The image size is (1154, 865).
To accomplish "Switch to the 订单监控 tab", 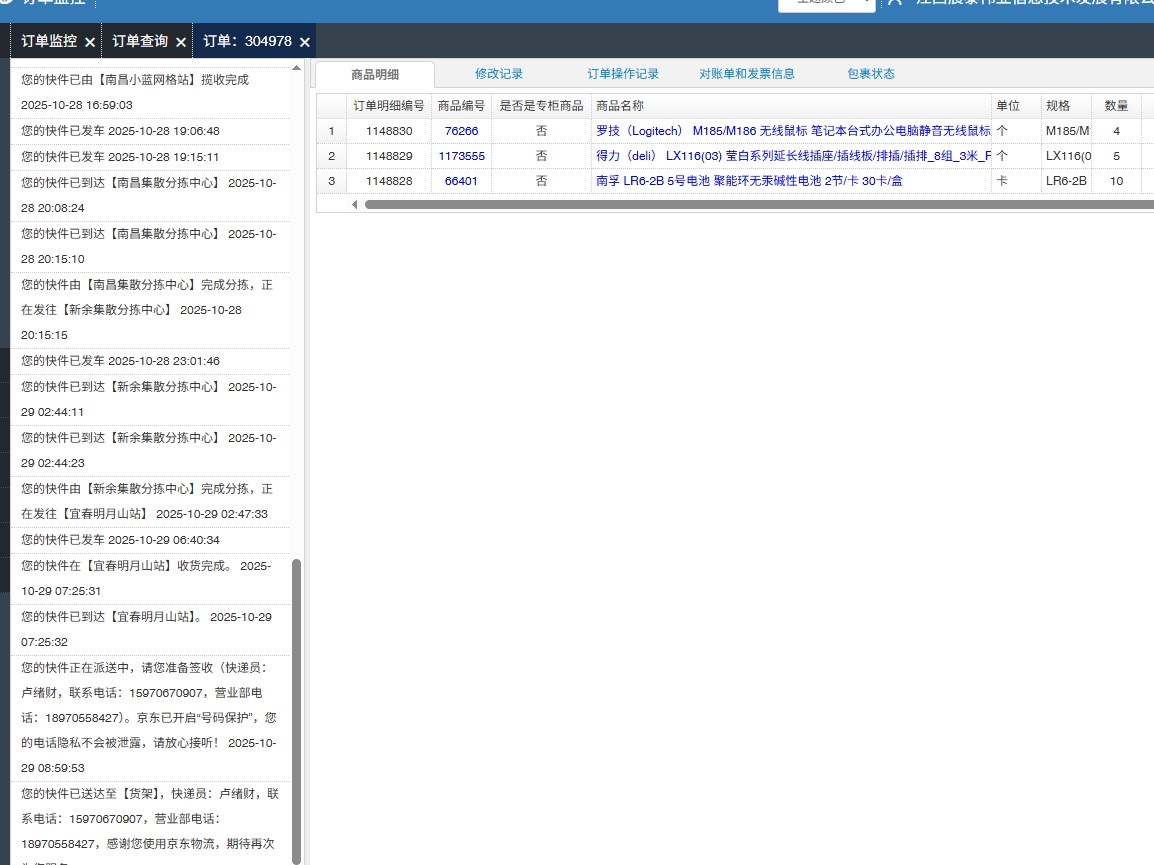I will (49, 41).
